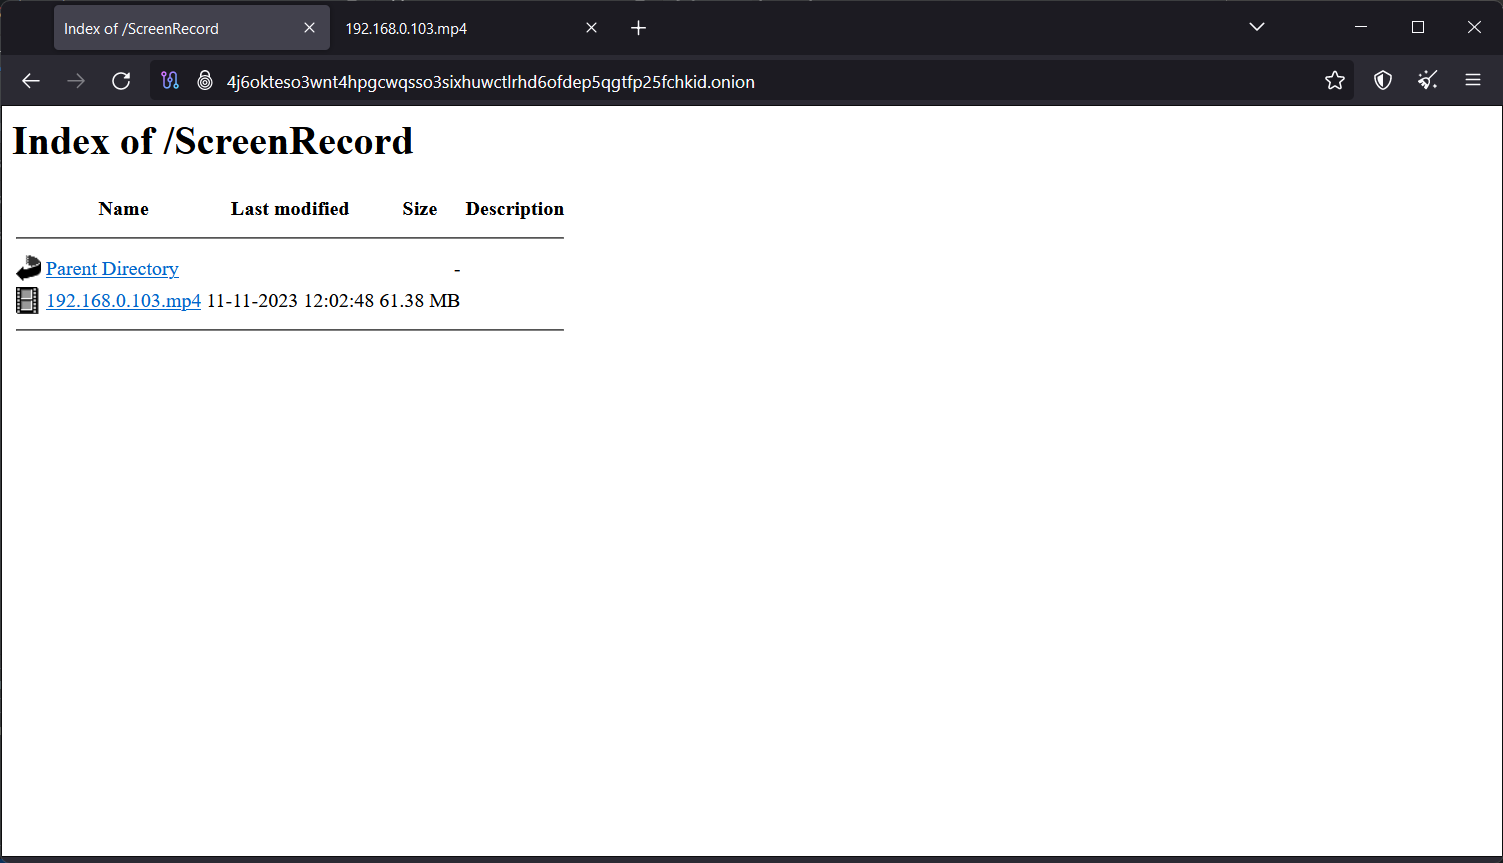Image resolution: width=1503 pixels, height=863 pixels.
Task: Click the Name column header
Action: pos(123,209)
